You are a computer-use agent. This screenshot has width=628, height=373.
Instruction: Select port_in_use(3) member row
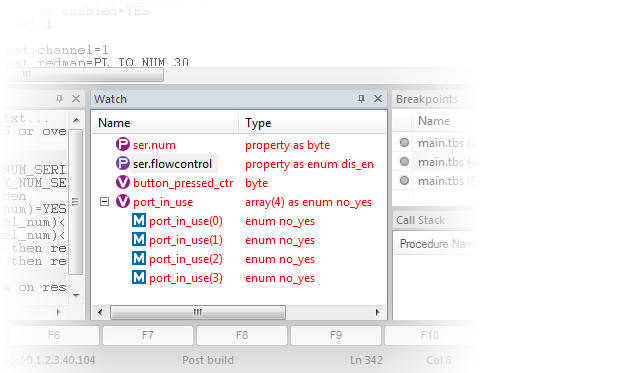[x=186, y=278]
